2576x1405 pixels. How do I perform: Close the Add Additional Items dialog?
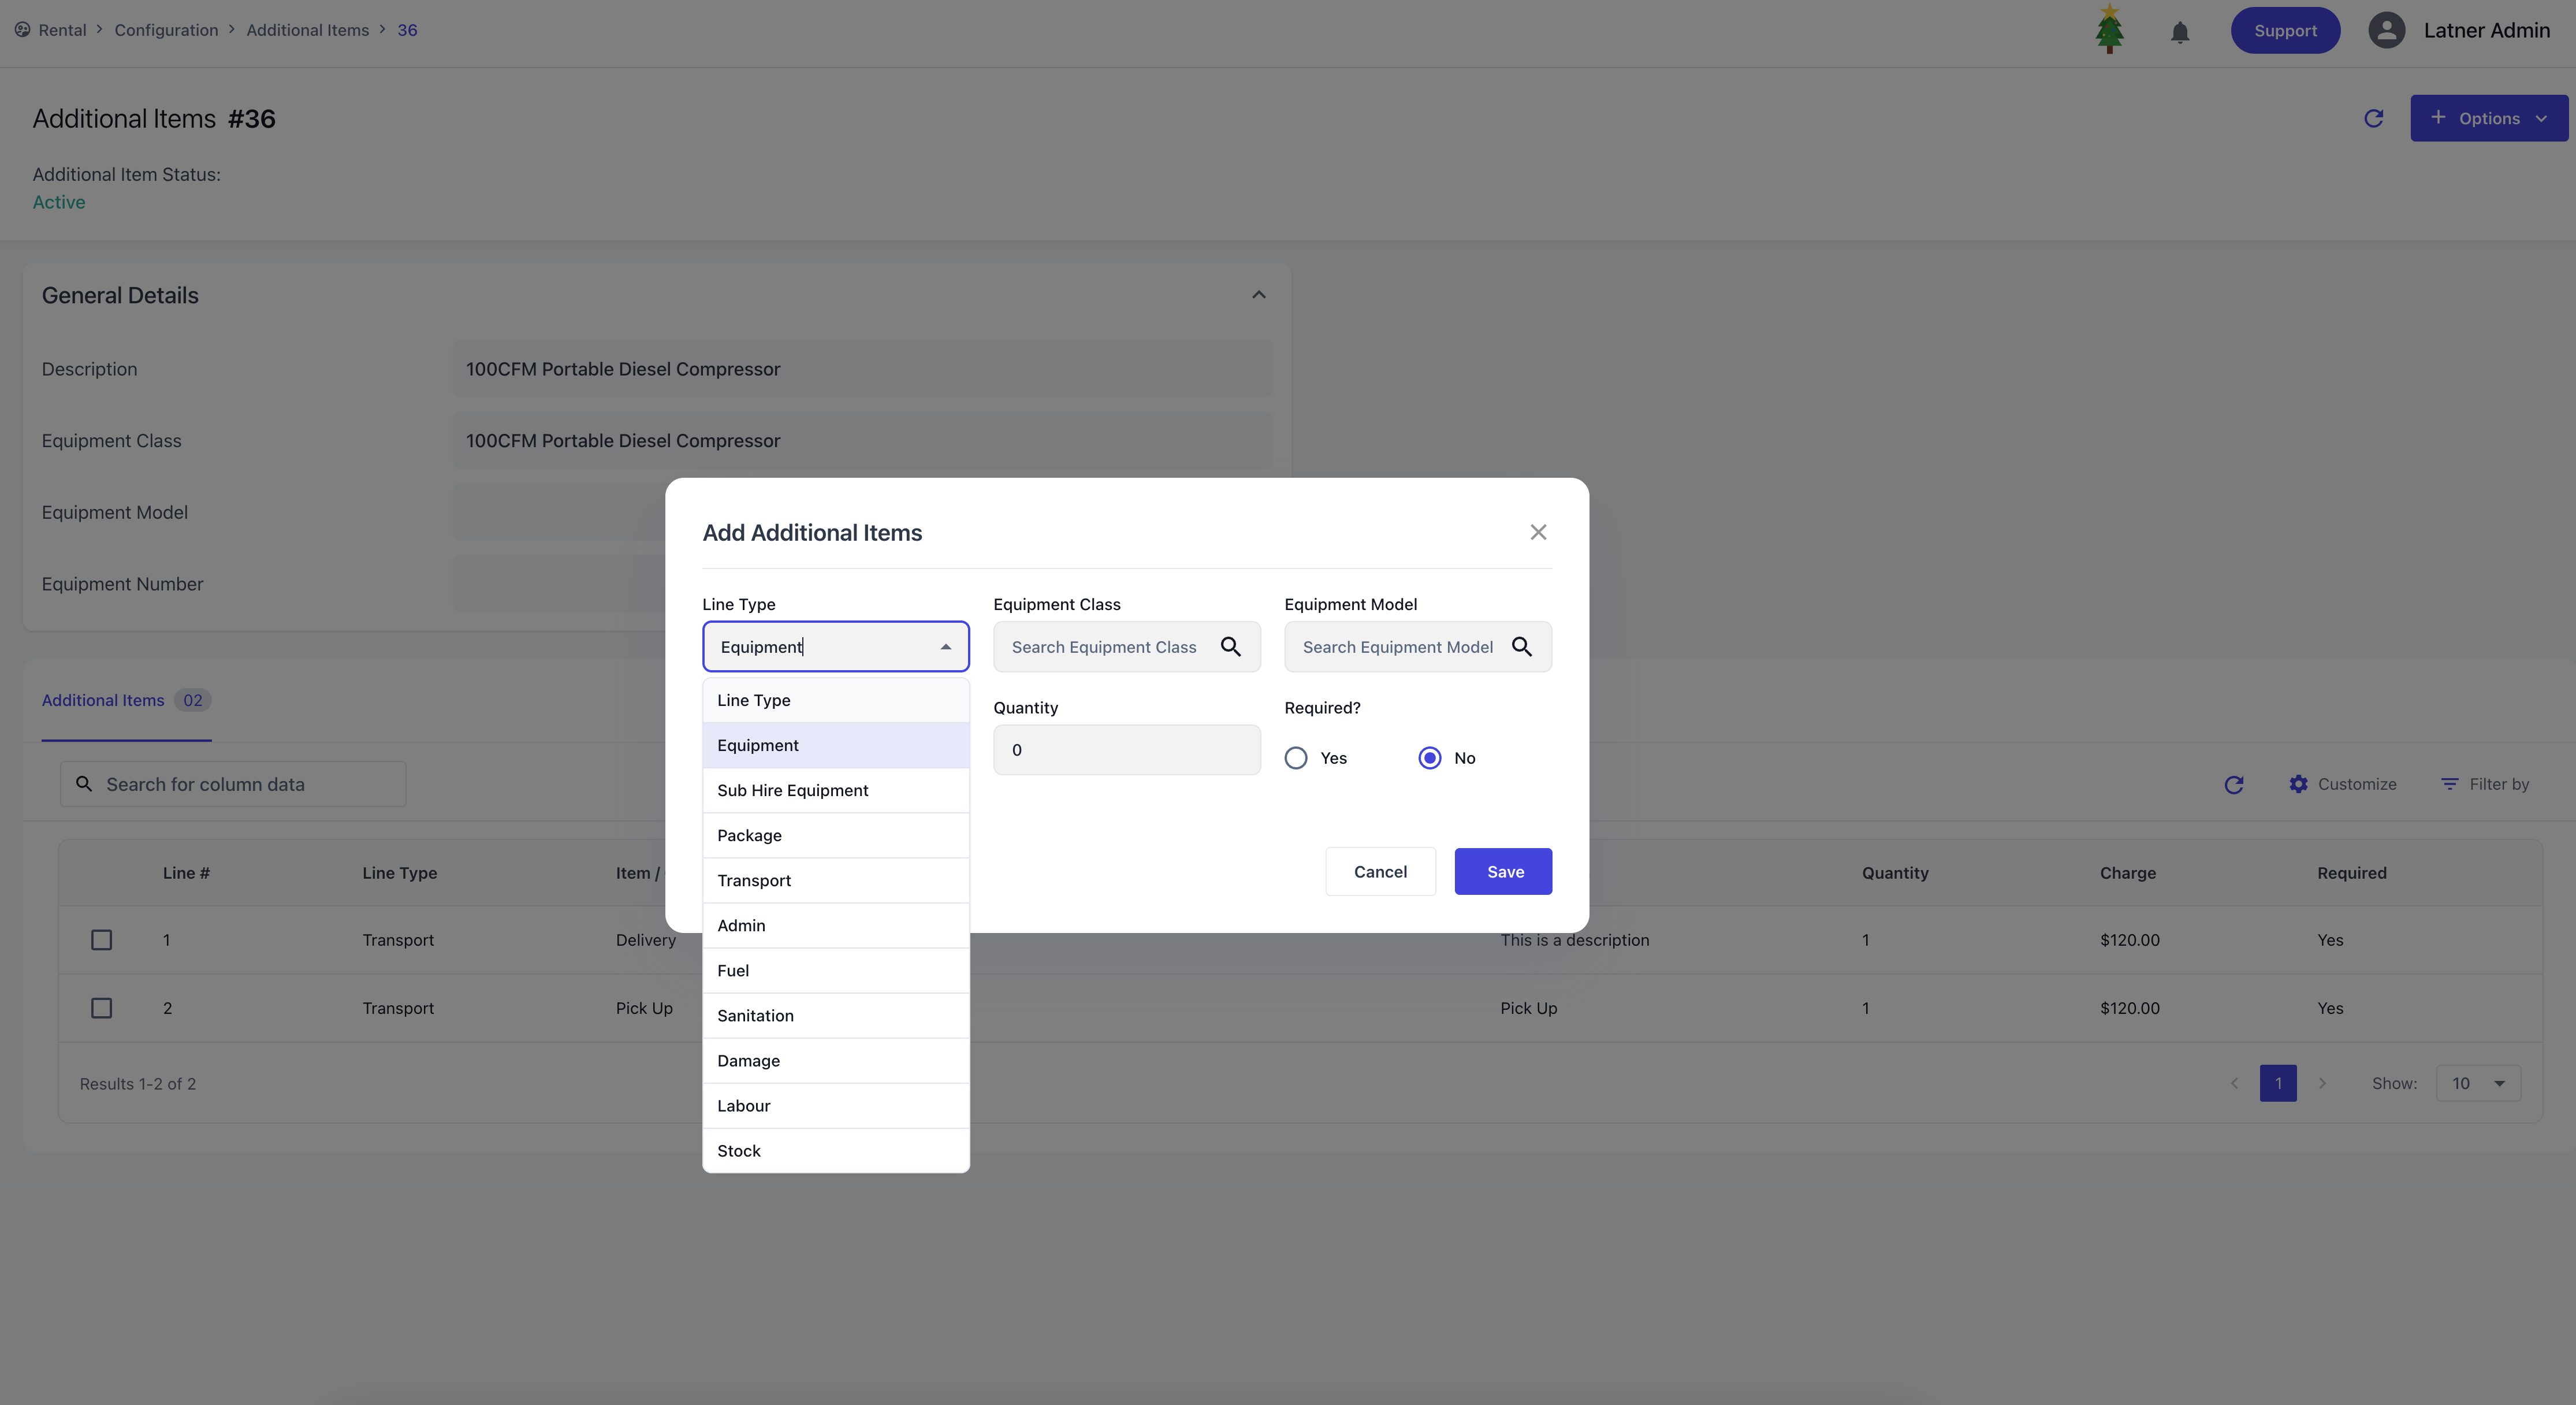[1538, 532]
